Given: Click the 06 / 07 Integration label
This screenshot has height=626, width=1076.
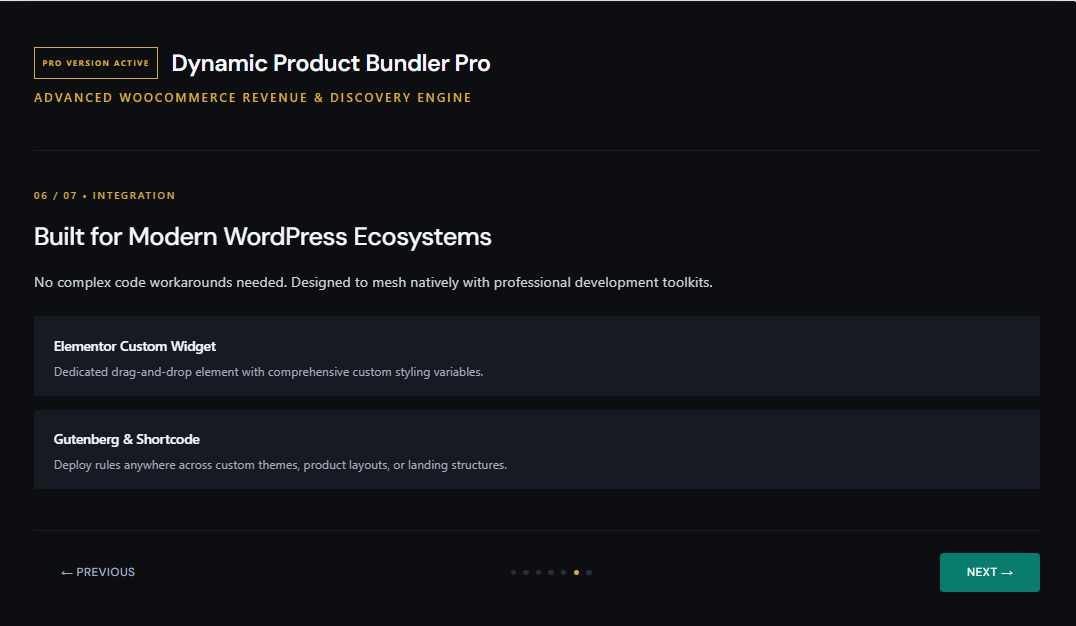Looking at the screenshot, I should click(104, 196).
